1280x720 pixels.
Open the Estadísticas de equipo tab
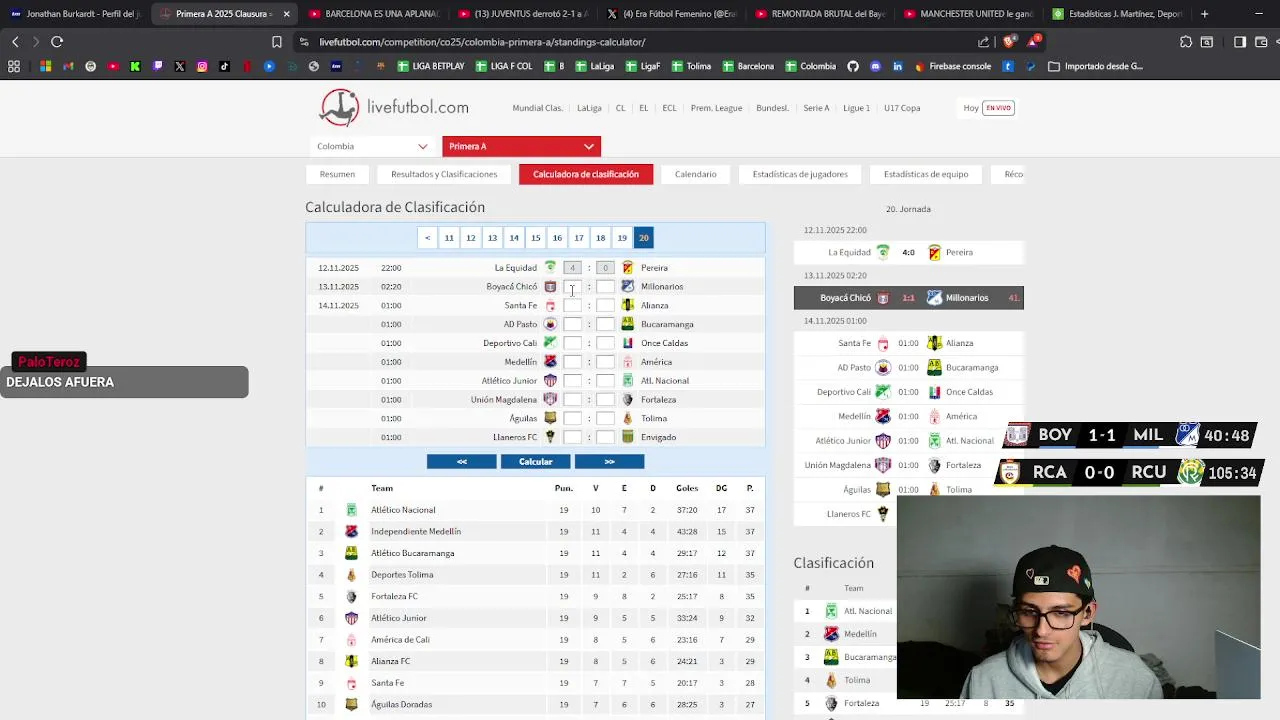(926, 174)
